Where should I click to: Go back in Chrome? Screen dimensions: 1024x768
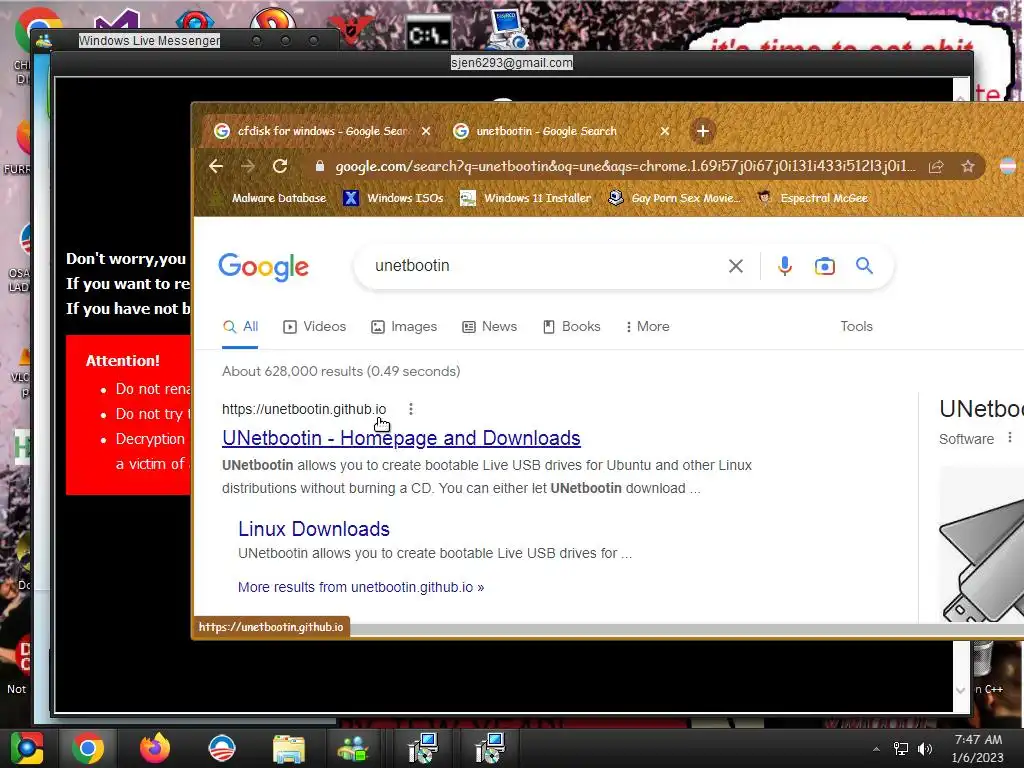(x=216, y=167)
